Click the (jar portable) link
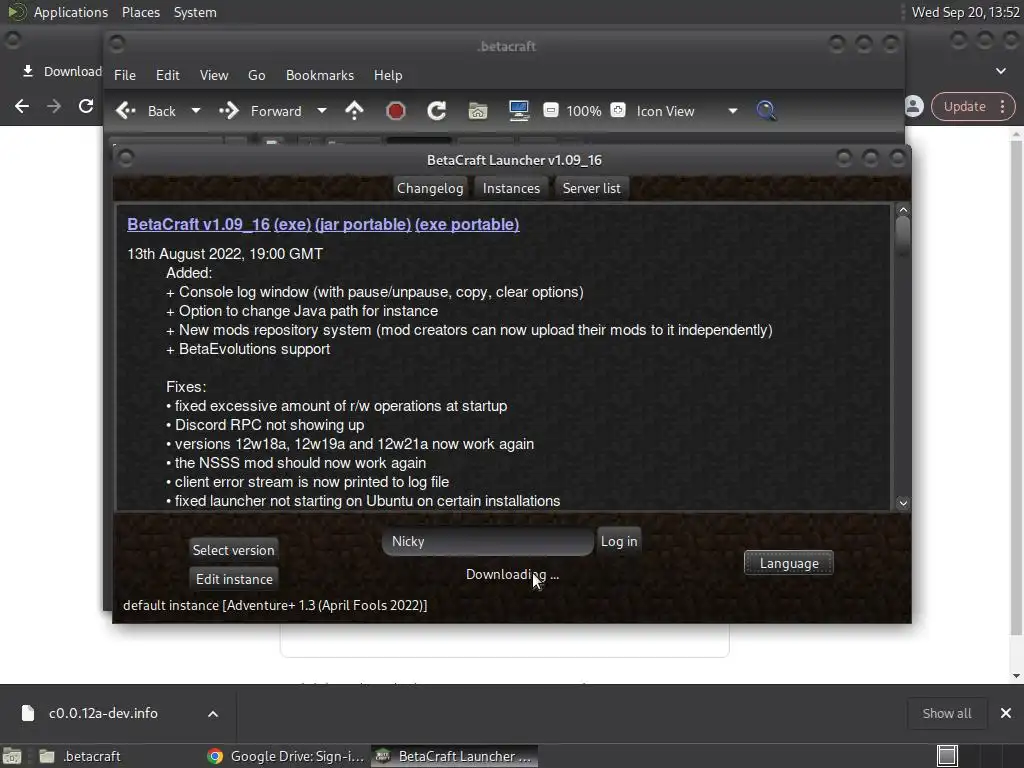Image resolution: width=1024 pixels, height=768 pixels. [363, 224]
